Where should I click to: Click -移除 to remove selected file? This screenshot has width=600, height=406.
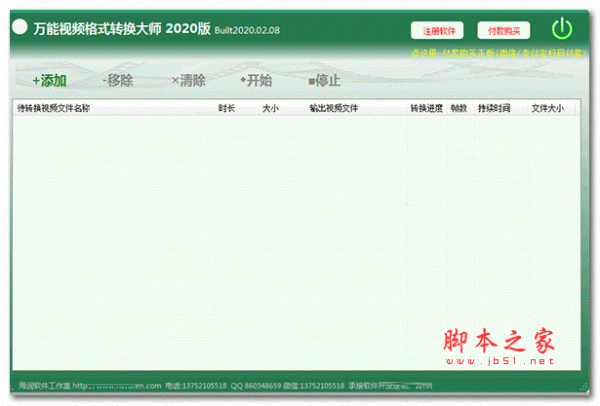point(118,80)
